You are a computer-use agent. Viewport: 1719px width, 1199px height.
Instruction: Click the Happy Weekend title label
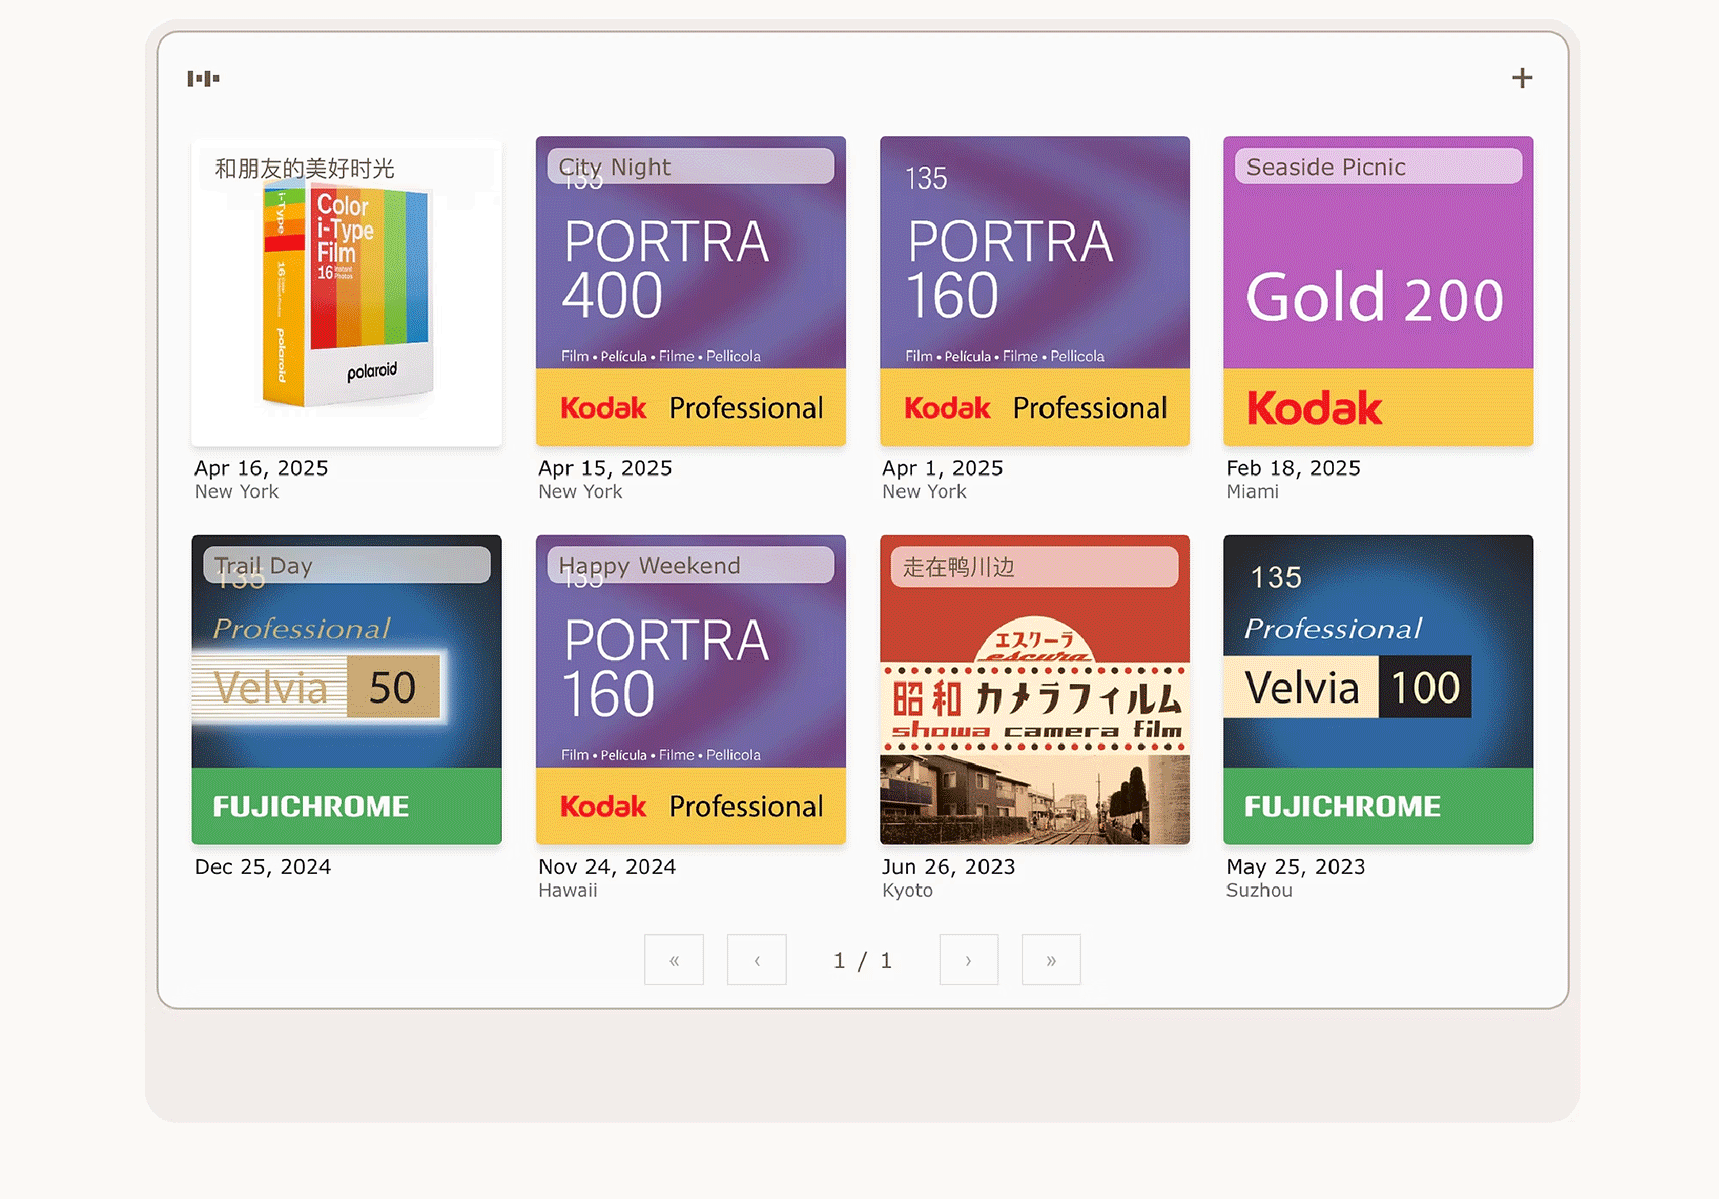point(649,566)
